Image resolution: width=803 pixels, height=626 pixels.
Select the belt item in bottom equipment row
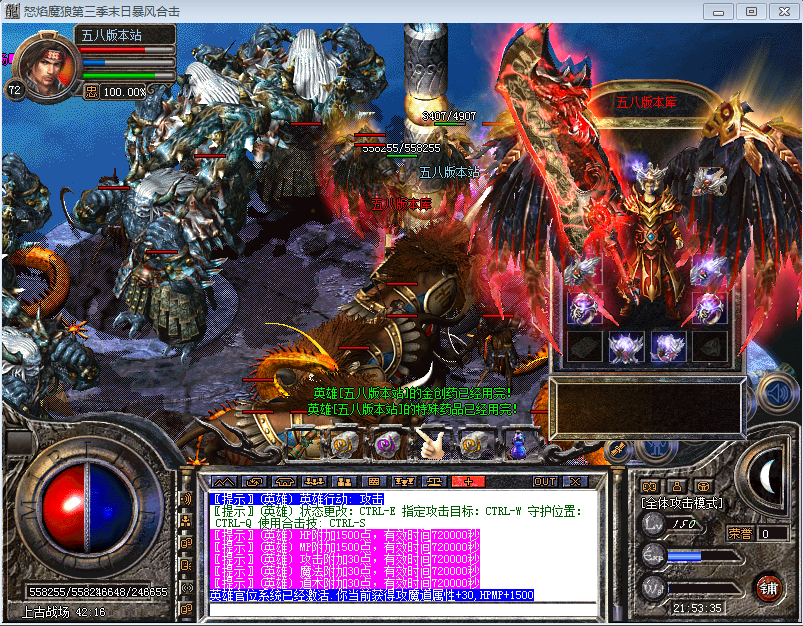point(626,347)
